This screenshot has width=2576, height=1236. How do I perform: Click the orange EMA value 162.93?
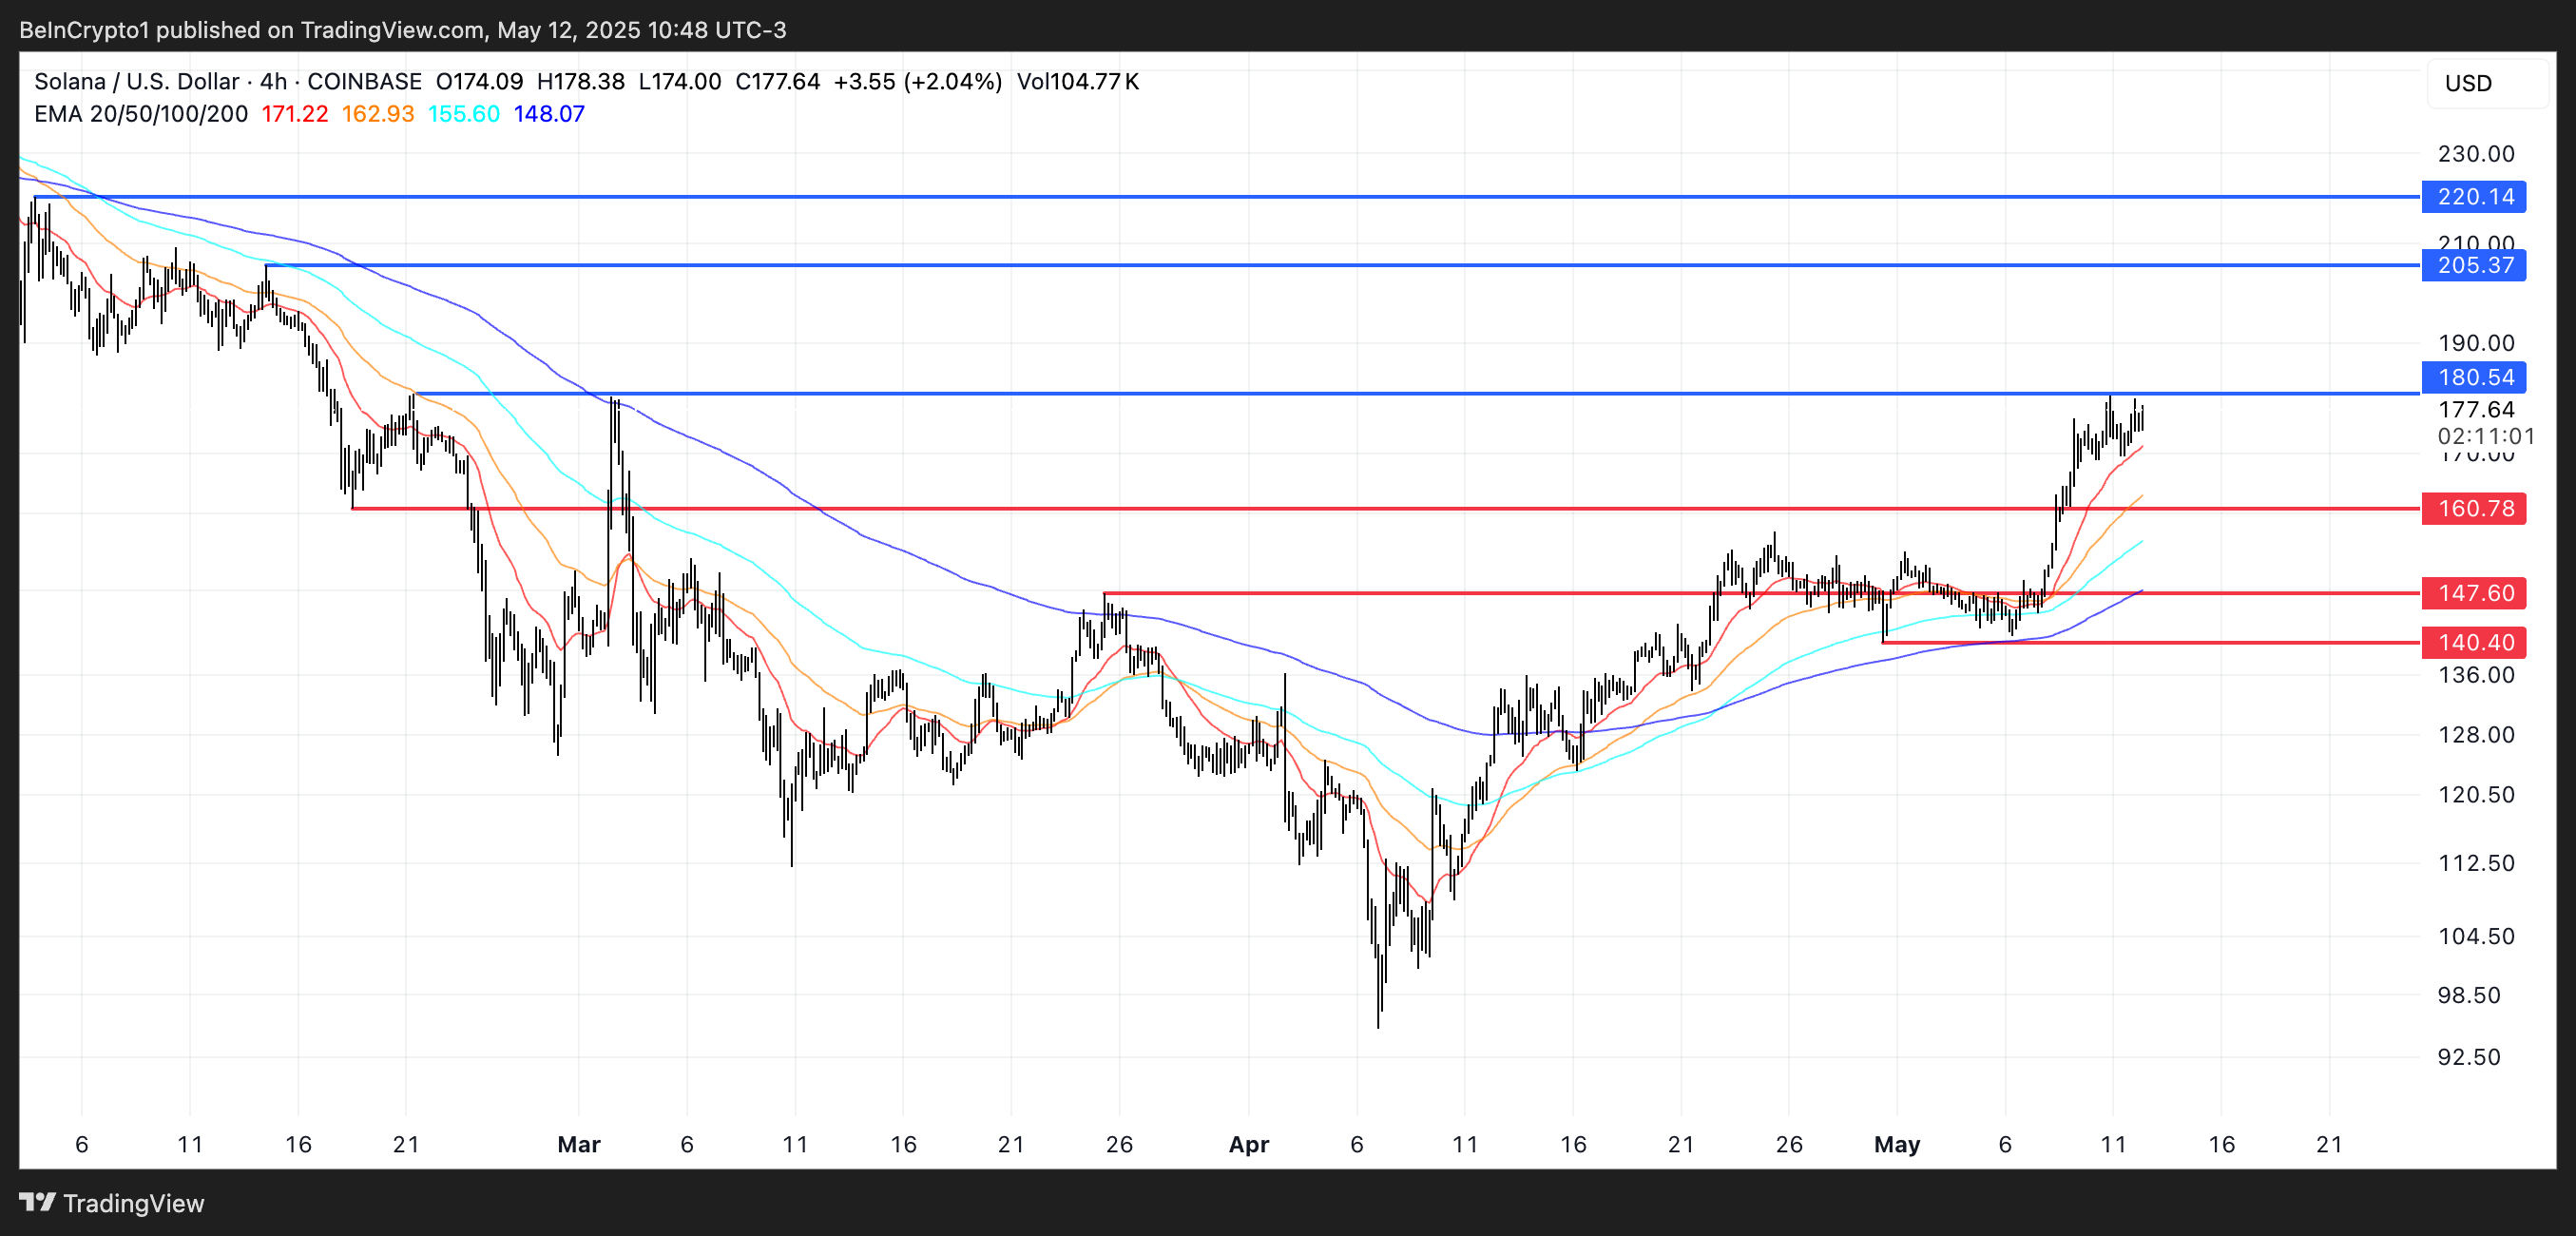[x=377, y=114]
